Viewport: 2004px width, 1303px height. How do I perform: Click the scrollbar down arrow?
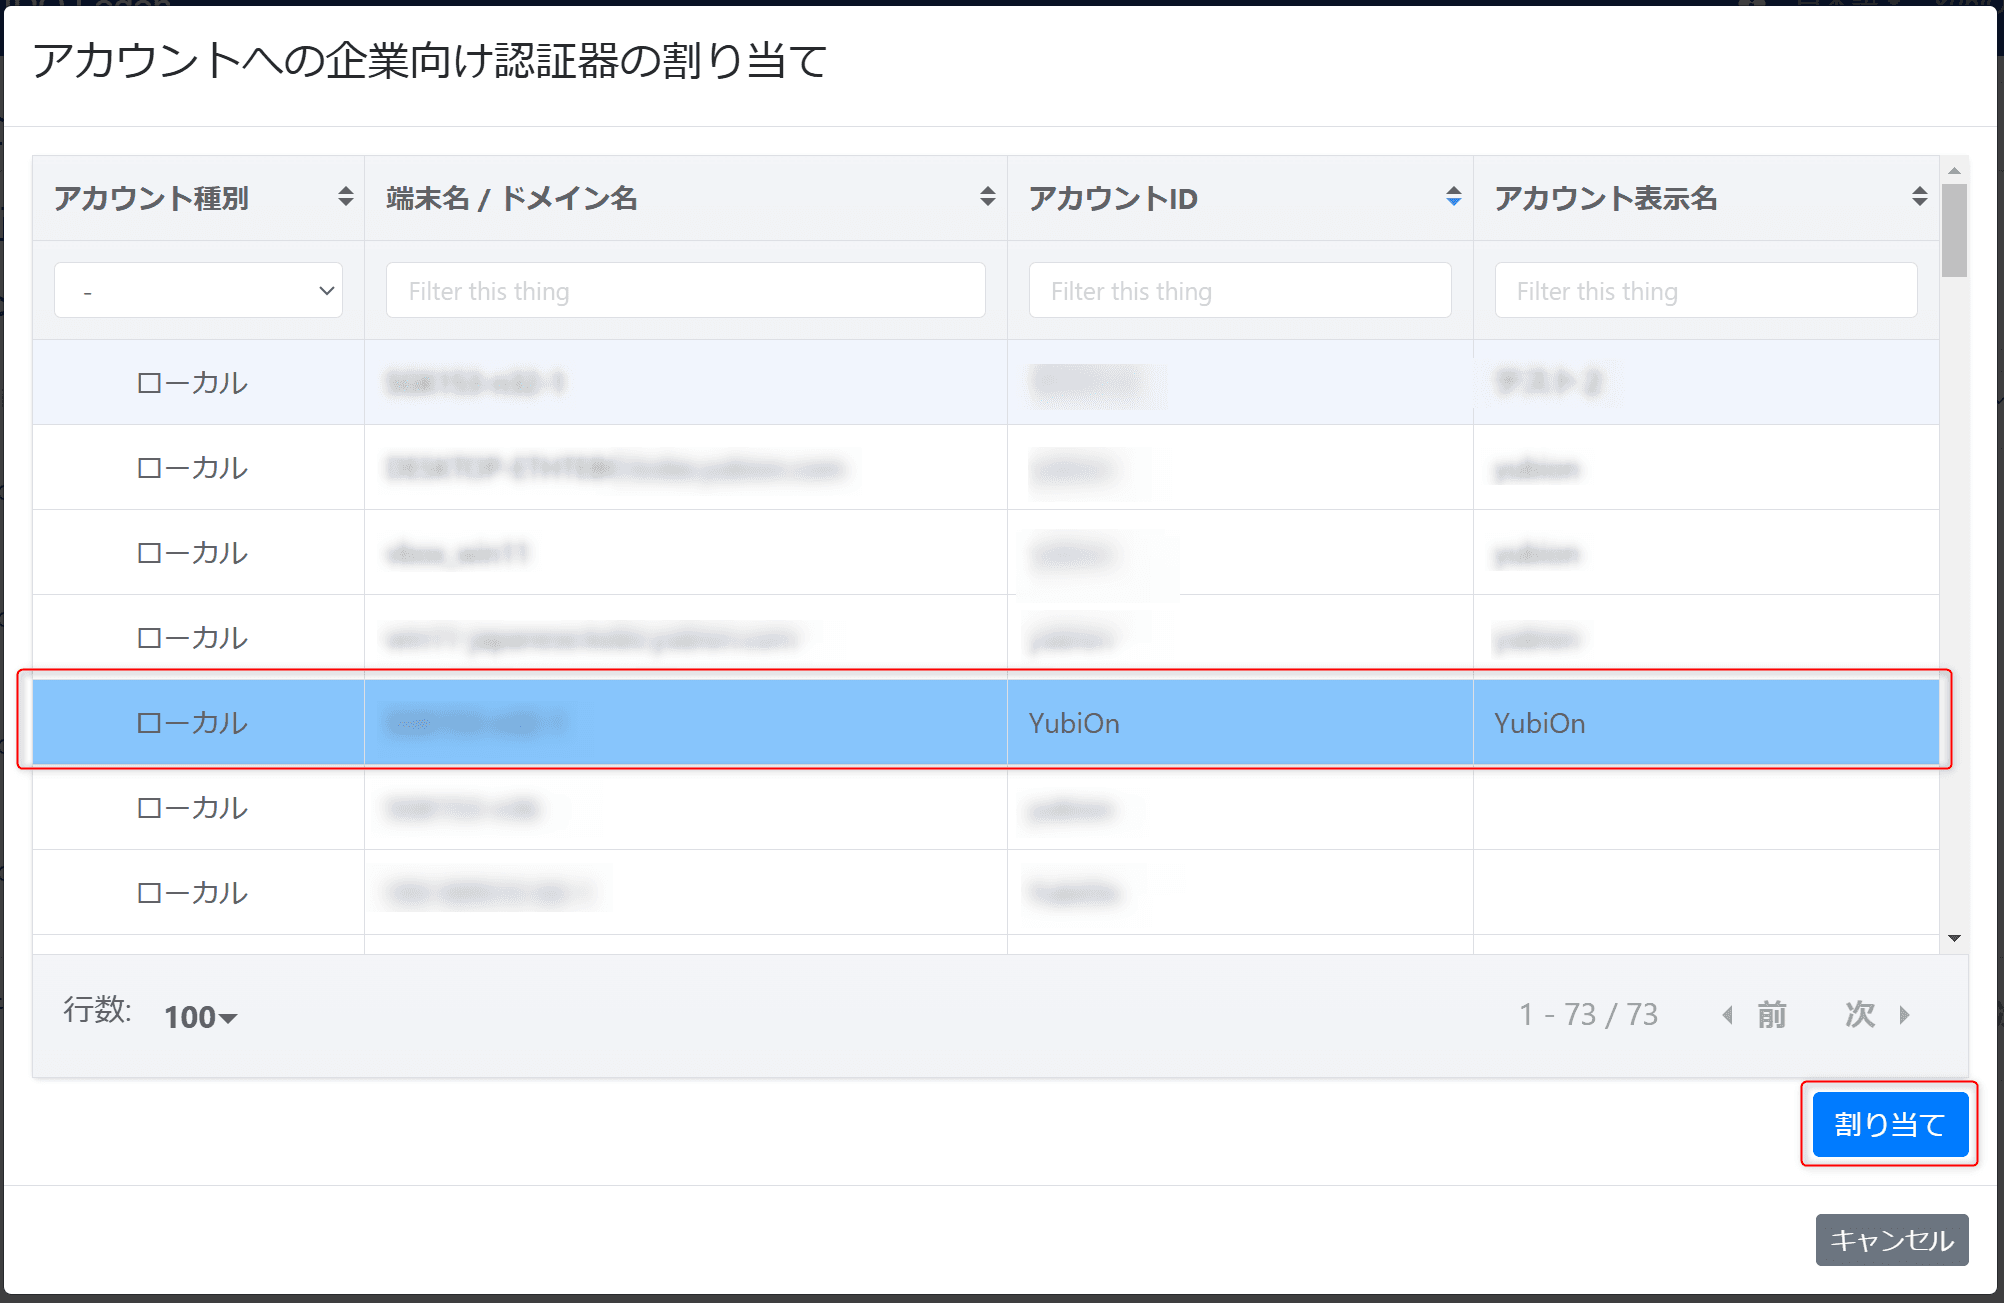(1954, 938)
